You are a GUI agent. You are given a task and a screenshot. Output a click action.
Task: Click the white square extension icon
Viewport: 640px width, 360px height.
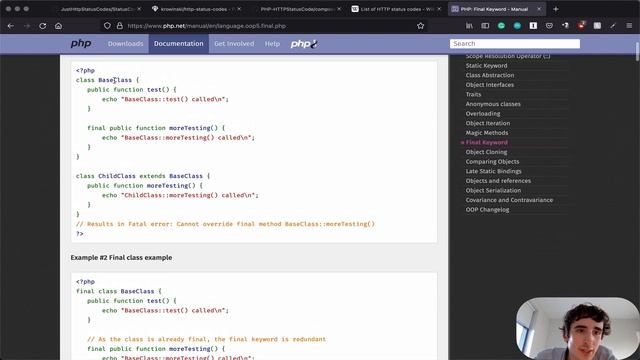coord(533,26)
